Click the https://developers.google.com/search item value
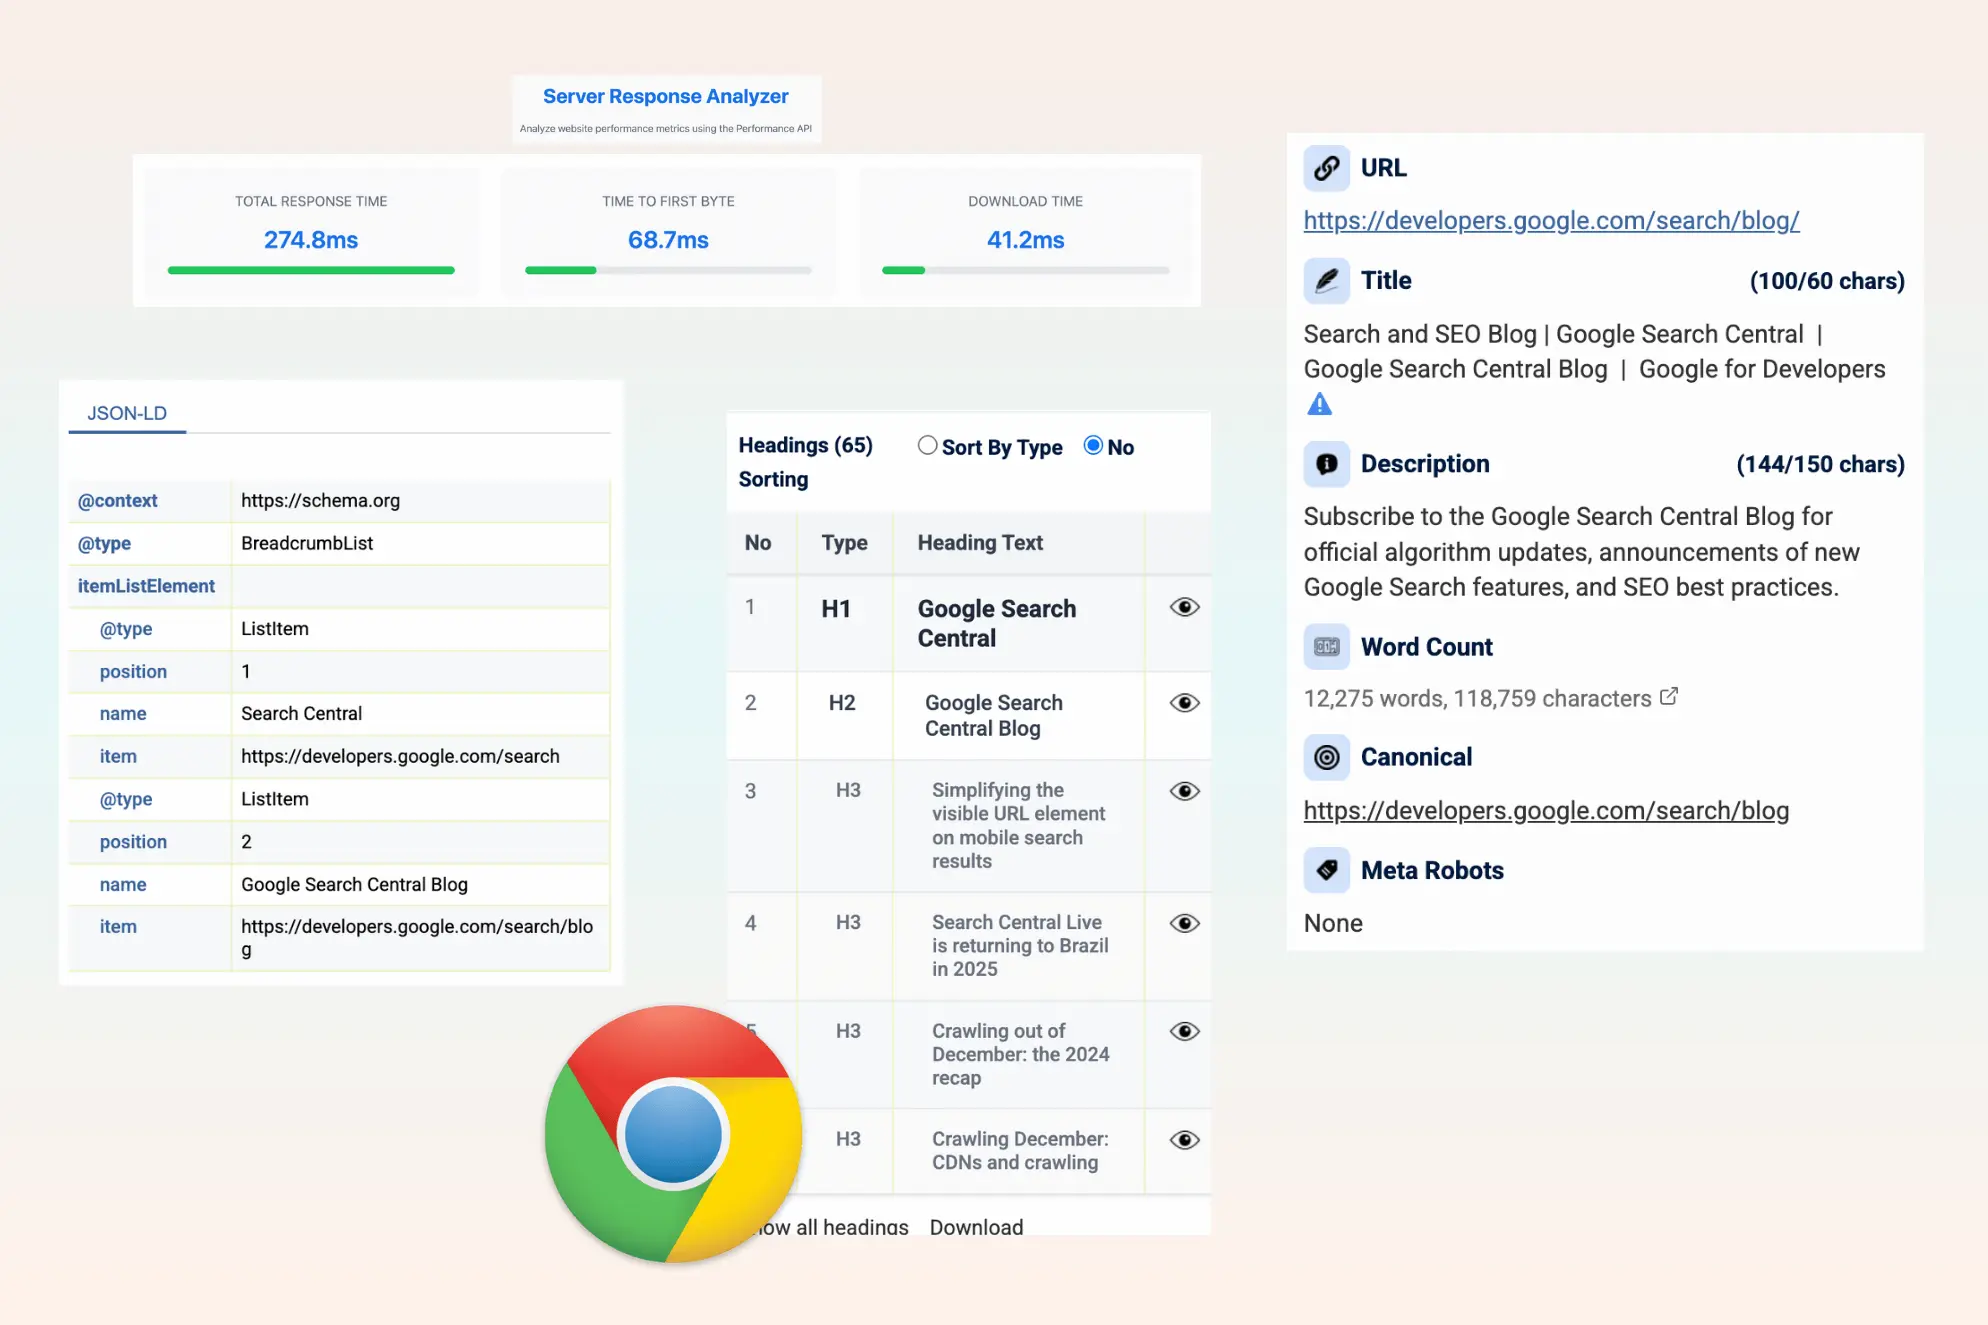This screenshot has height=1325, width=1988. [400, 757]
